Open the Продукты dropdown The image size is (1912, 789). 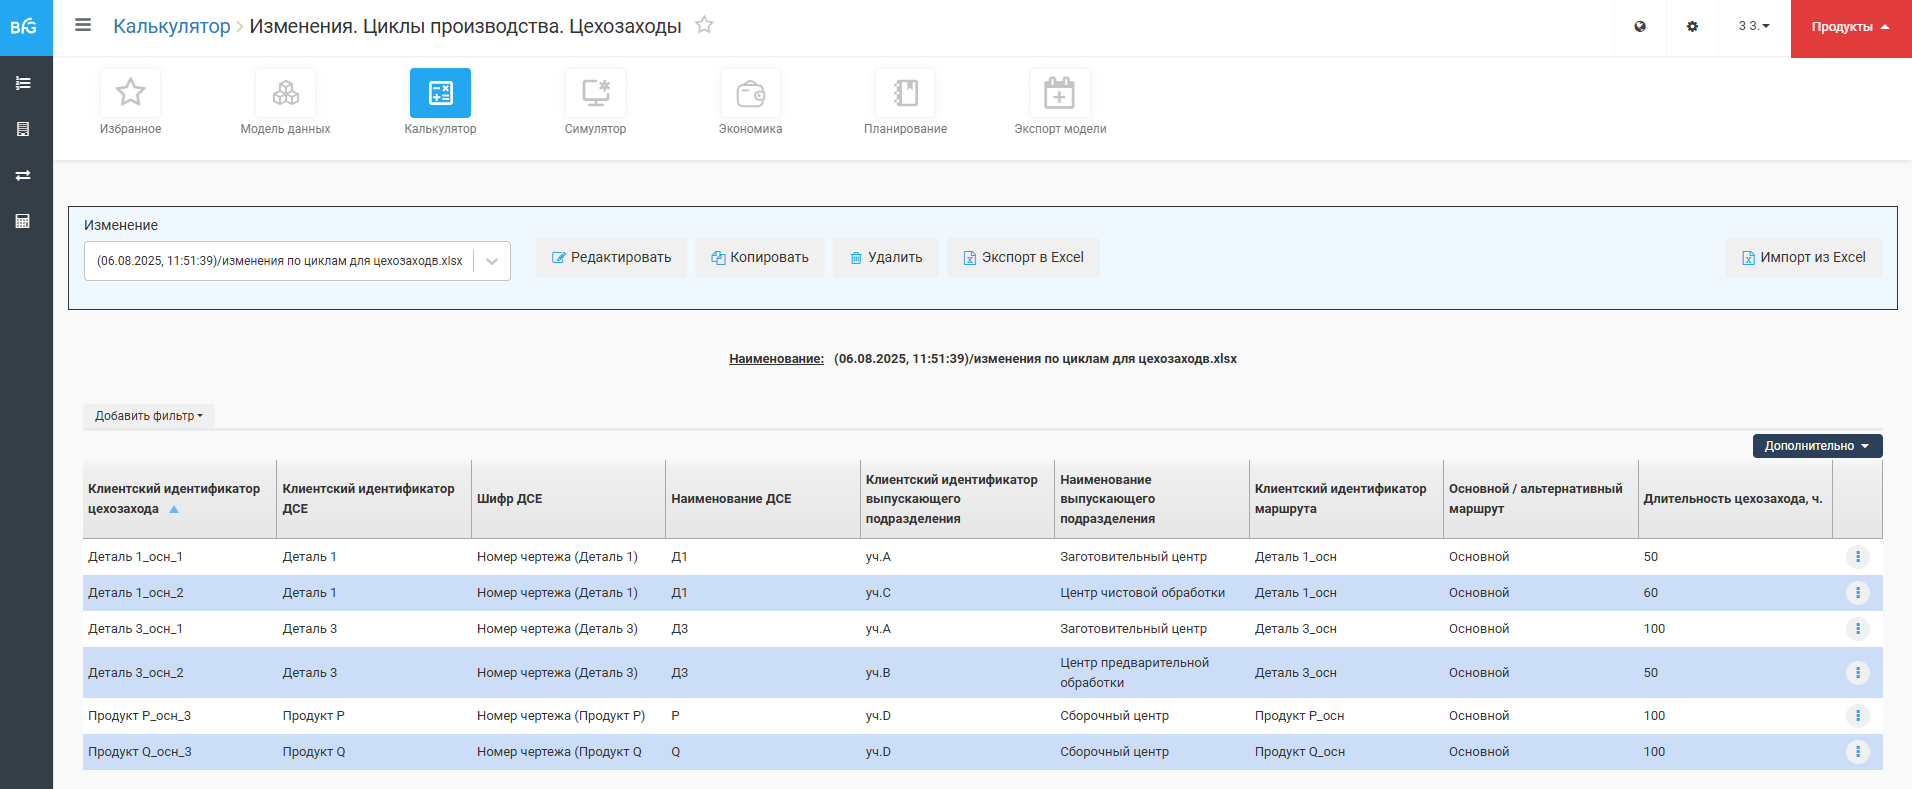point(1851,28)
